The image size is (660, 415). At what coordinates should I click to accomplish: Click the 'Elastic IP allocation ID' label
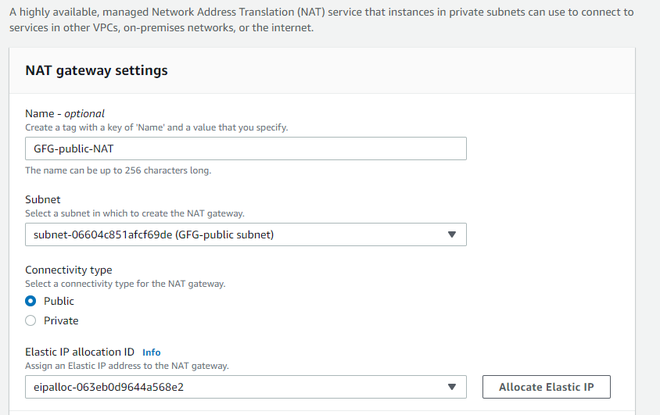click(79, 352)
